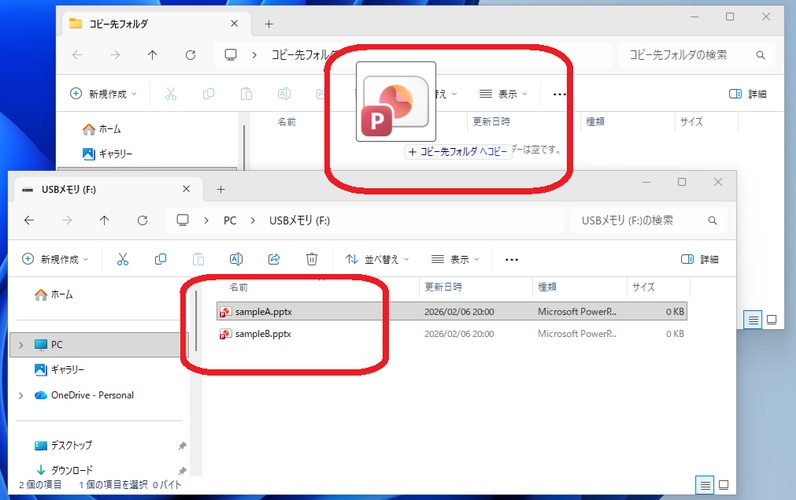The image size is (796, 500).
Task: Go up one level in コピー先フォルダ window
Action: 152,55
